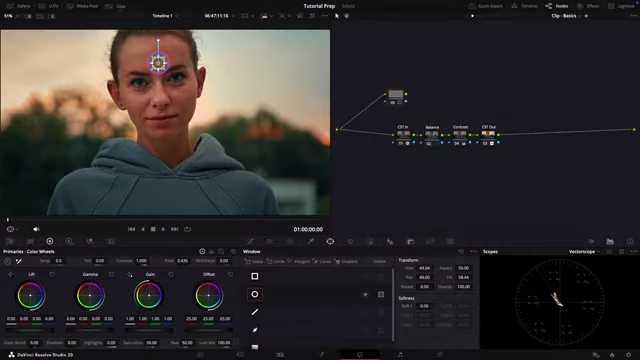Screen dimensions: 640x360
Task: Enable the Gradient window shape
Action: pyautogui.click(x=255, y=347)
